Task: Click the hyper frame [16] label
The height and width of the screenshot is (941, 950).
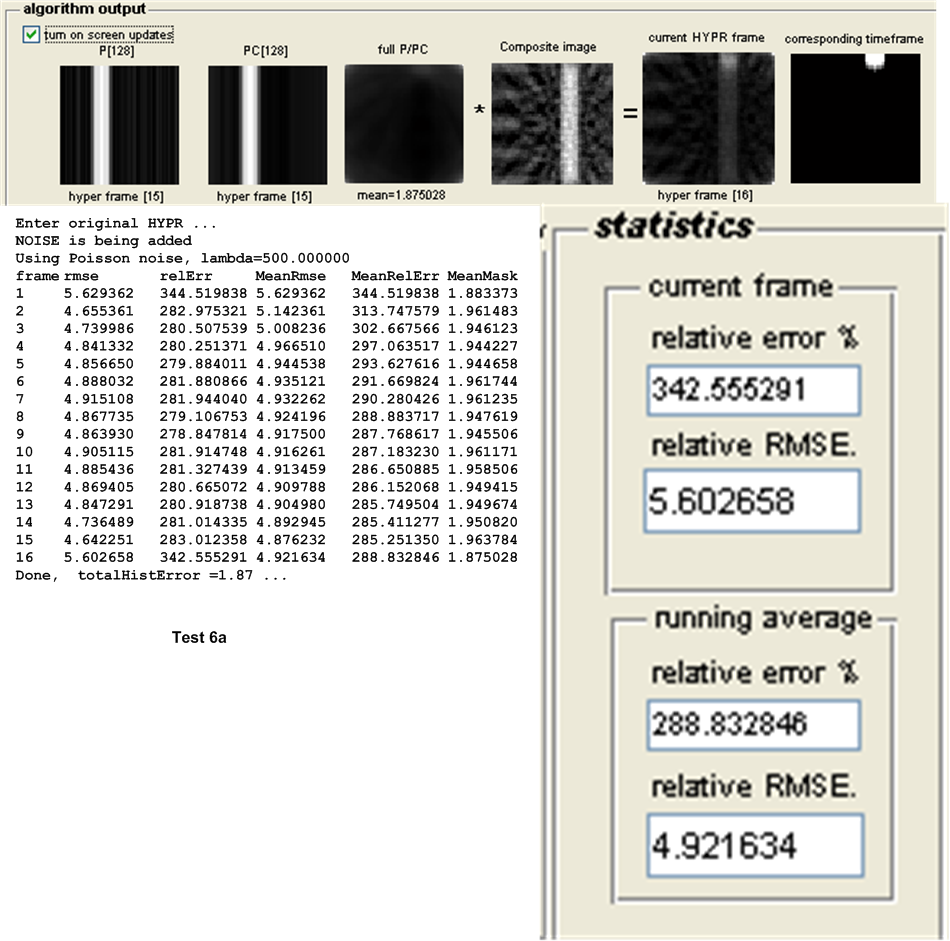Action: [708, 196]
